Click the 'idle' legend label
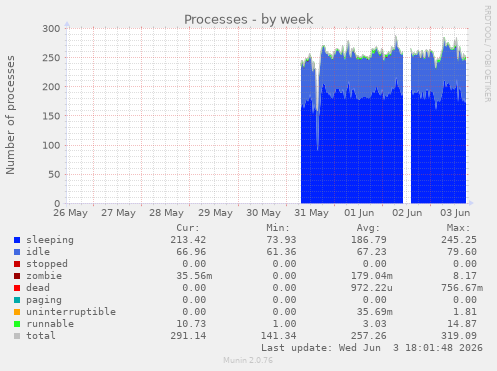The height and width of the screenshot is (371, 497). click(x=38, y=252)
